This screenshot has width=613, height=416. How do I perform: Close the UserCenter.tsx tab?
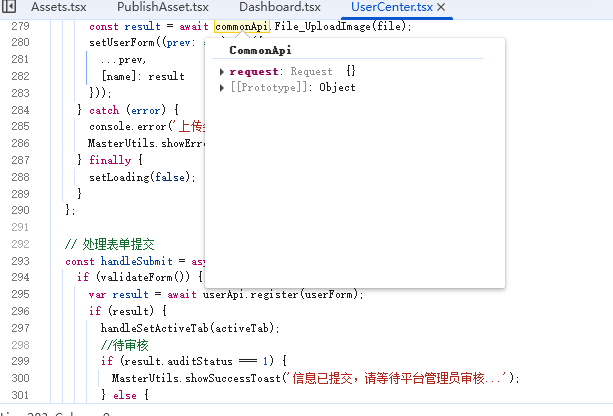[x=441, y=8]
